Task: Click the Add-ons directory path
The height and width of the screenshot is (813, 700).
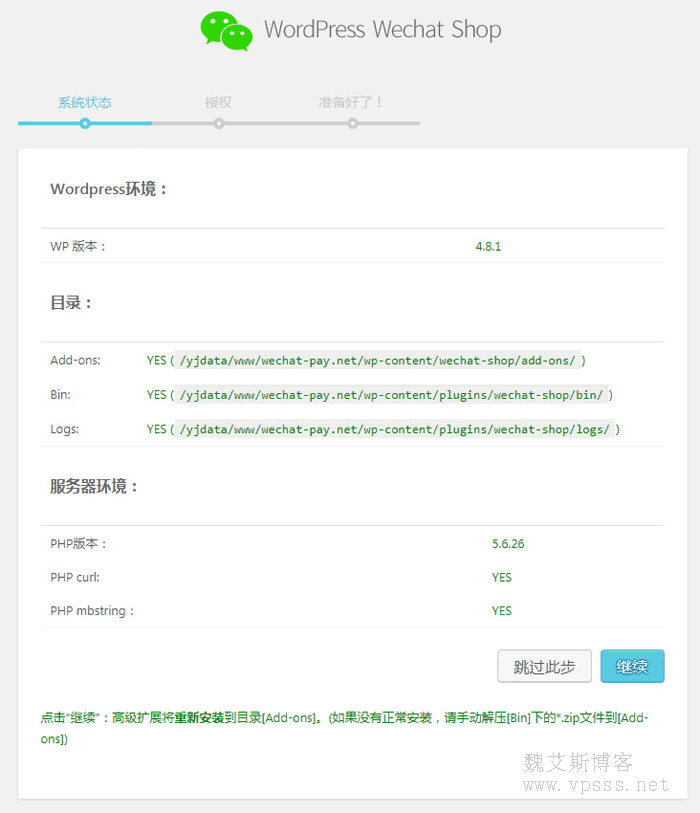Action: pos(377,360)
